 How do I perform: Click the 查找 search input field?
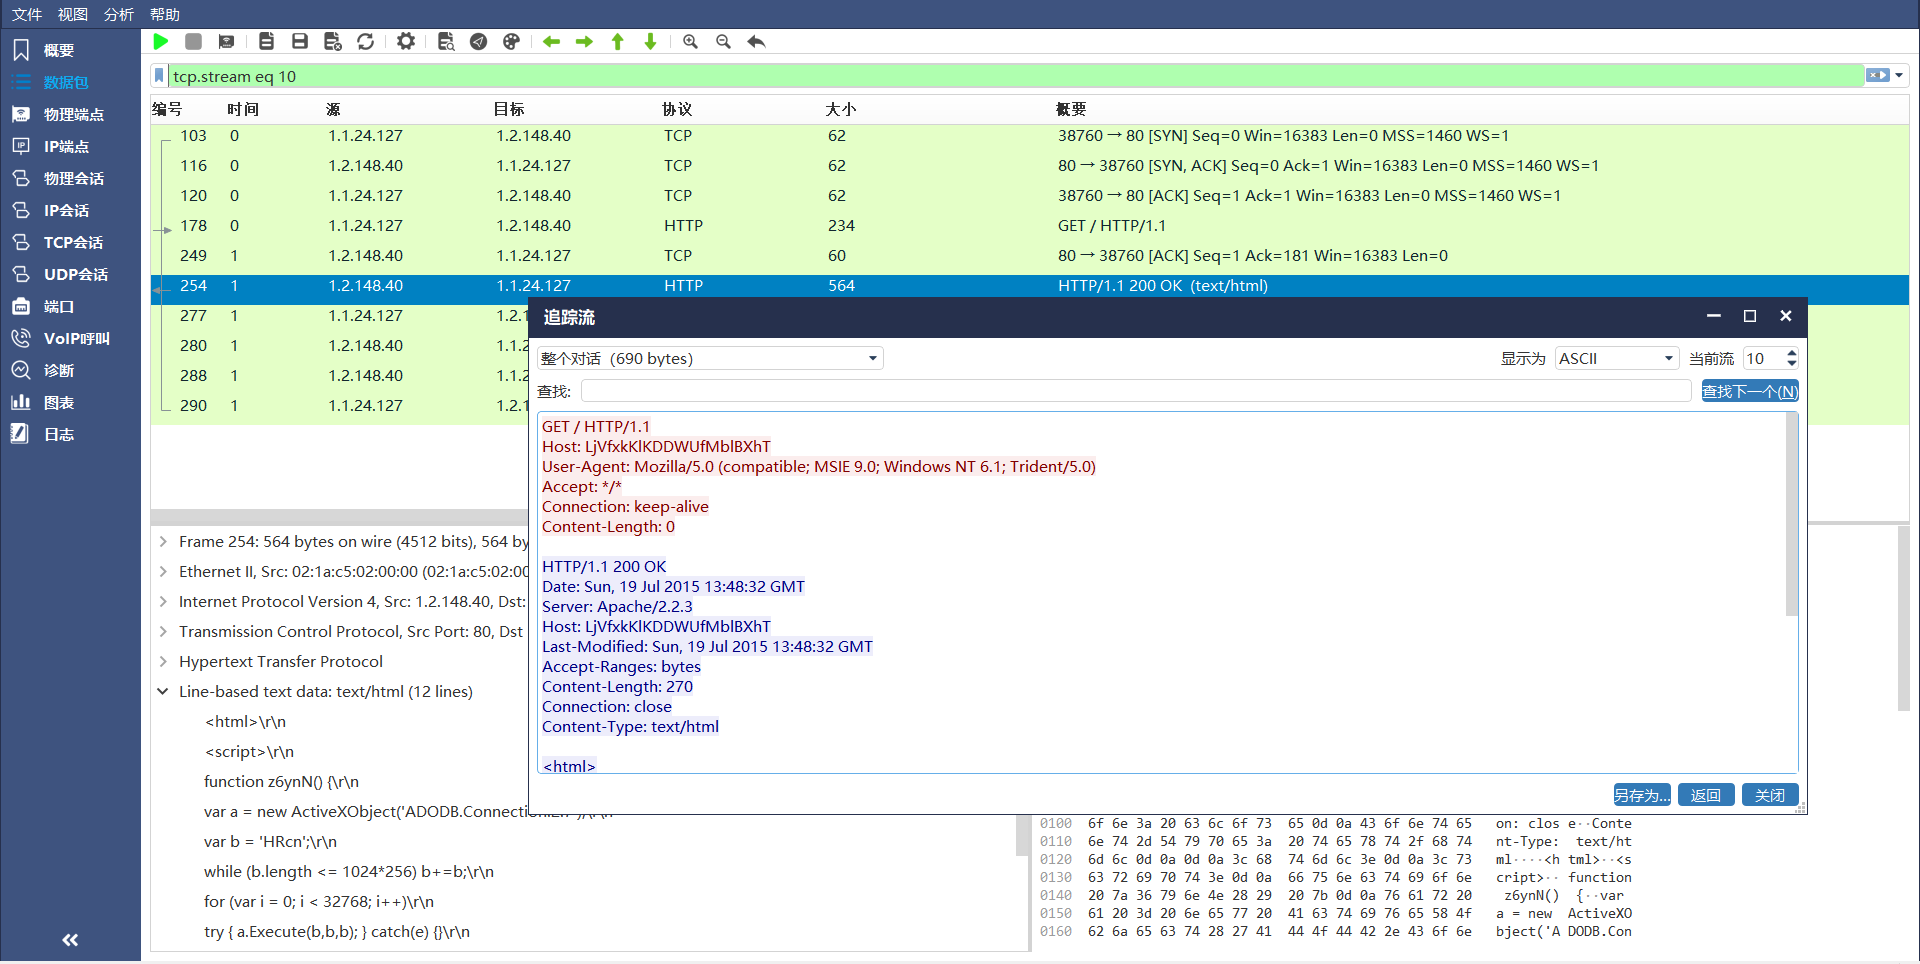coord(1136,391)
